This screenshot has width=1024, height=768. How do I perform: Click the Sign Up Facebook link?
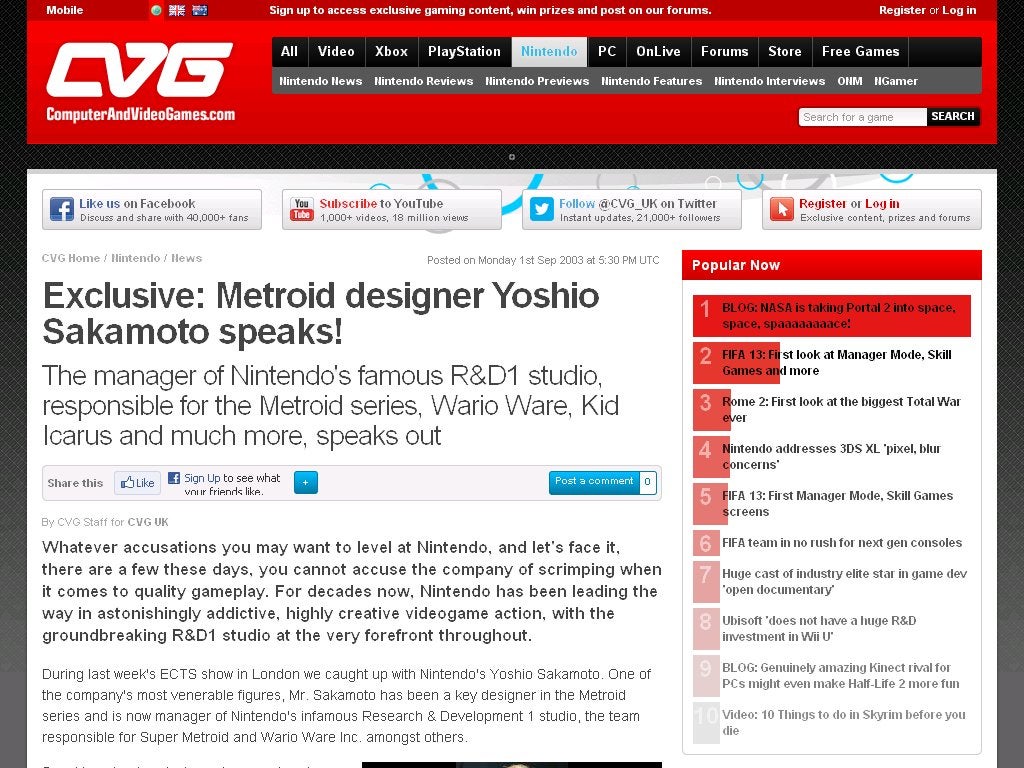(202, 478)
